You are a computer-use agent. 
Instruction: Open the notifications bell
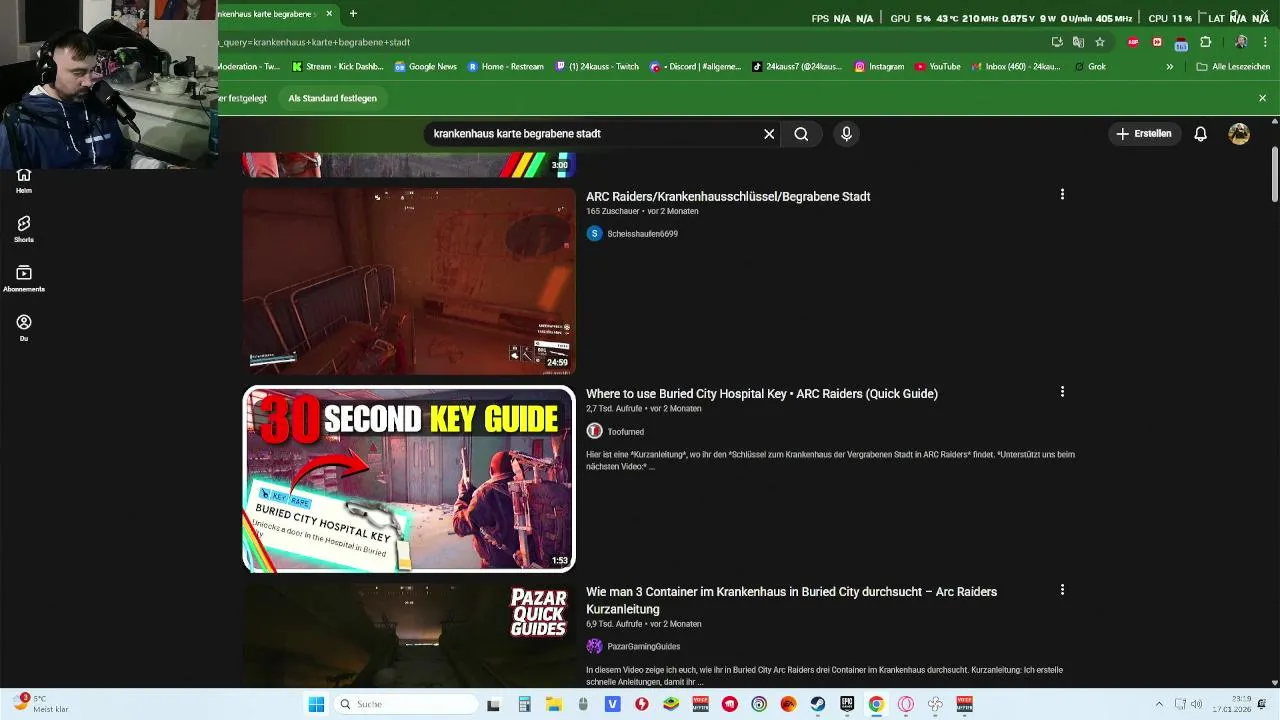1201,134
